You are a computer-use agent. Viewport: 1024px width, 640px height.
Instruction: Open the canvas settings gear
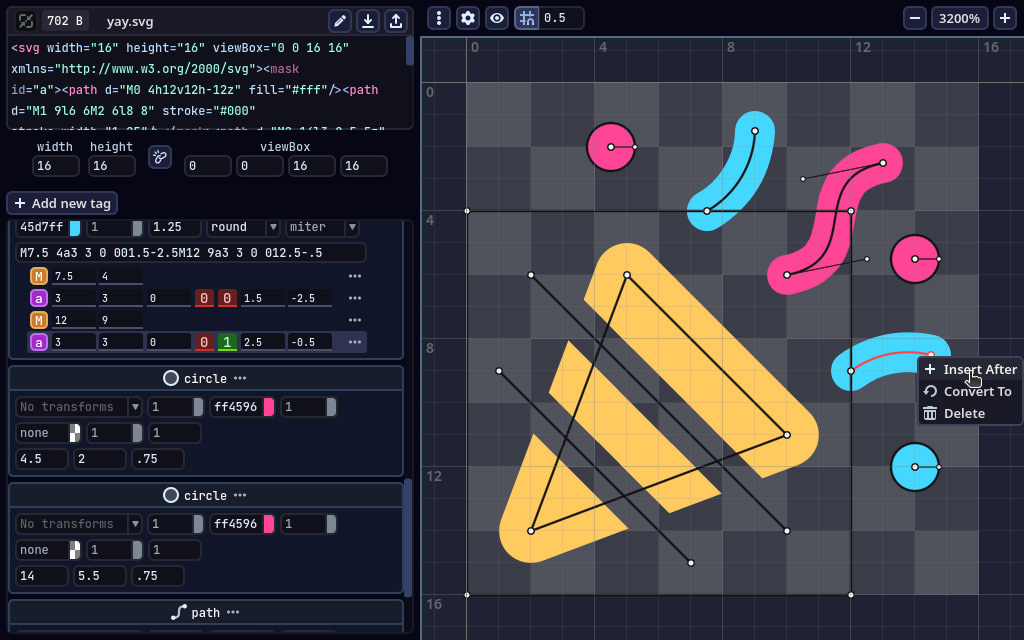pyautogui.click(x=468, y=18)
